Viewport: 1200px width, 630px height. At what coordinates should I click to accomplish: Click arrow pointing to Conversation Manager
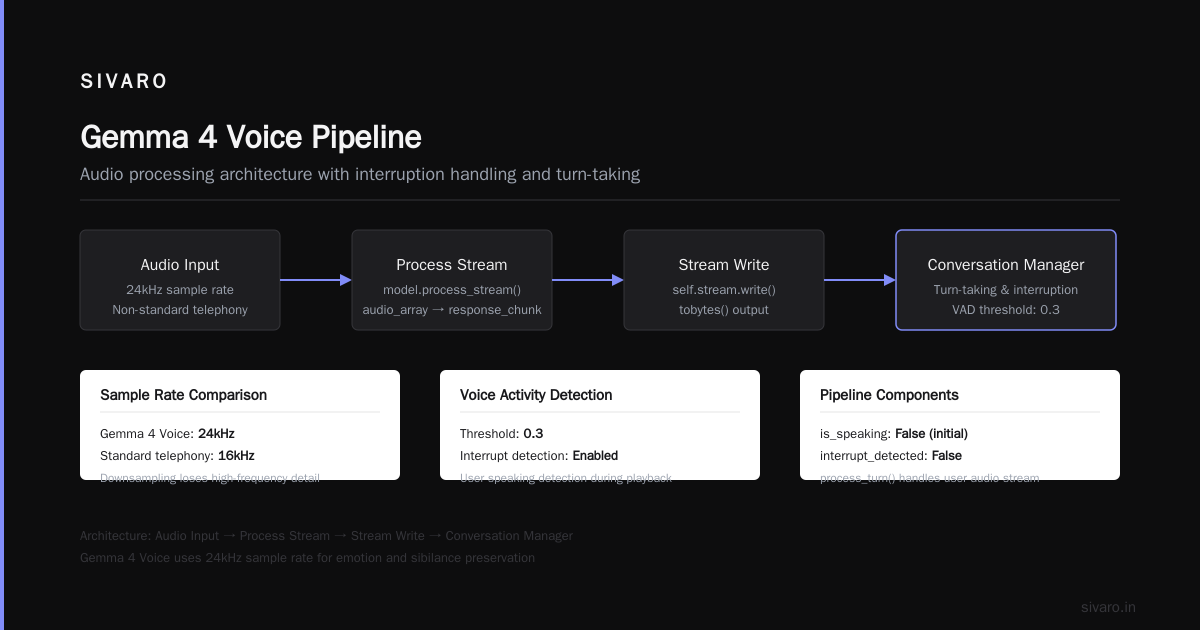860,280
